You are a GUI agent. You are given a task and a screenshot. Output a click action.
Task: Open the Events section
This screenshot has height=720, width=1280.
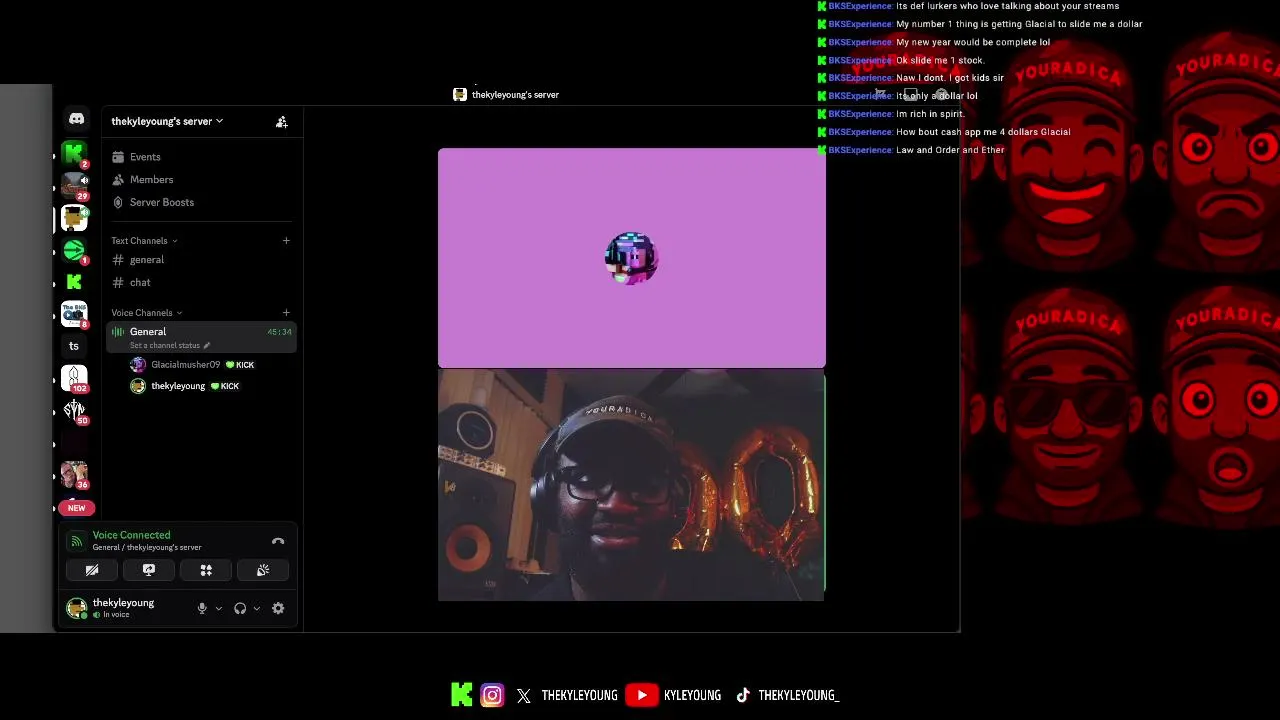tap(145, 157)
